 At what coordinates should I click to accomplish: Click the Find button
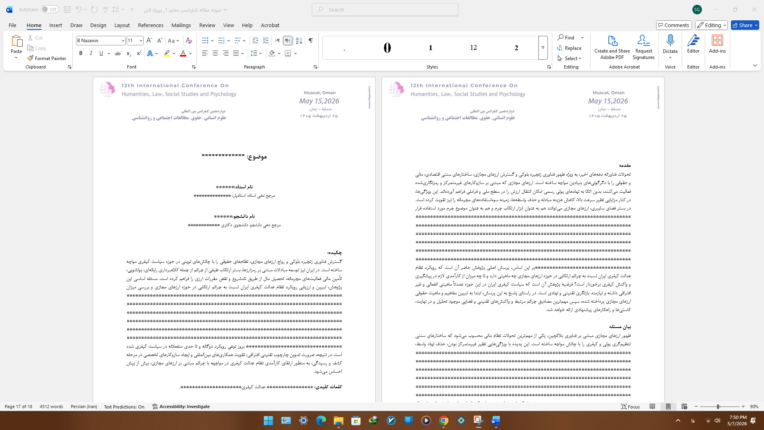pyautogui.click(x=567, y=37)
